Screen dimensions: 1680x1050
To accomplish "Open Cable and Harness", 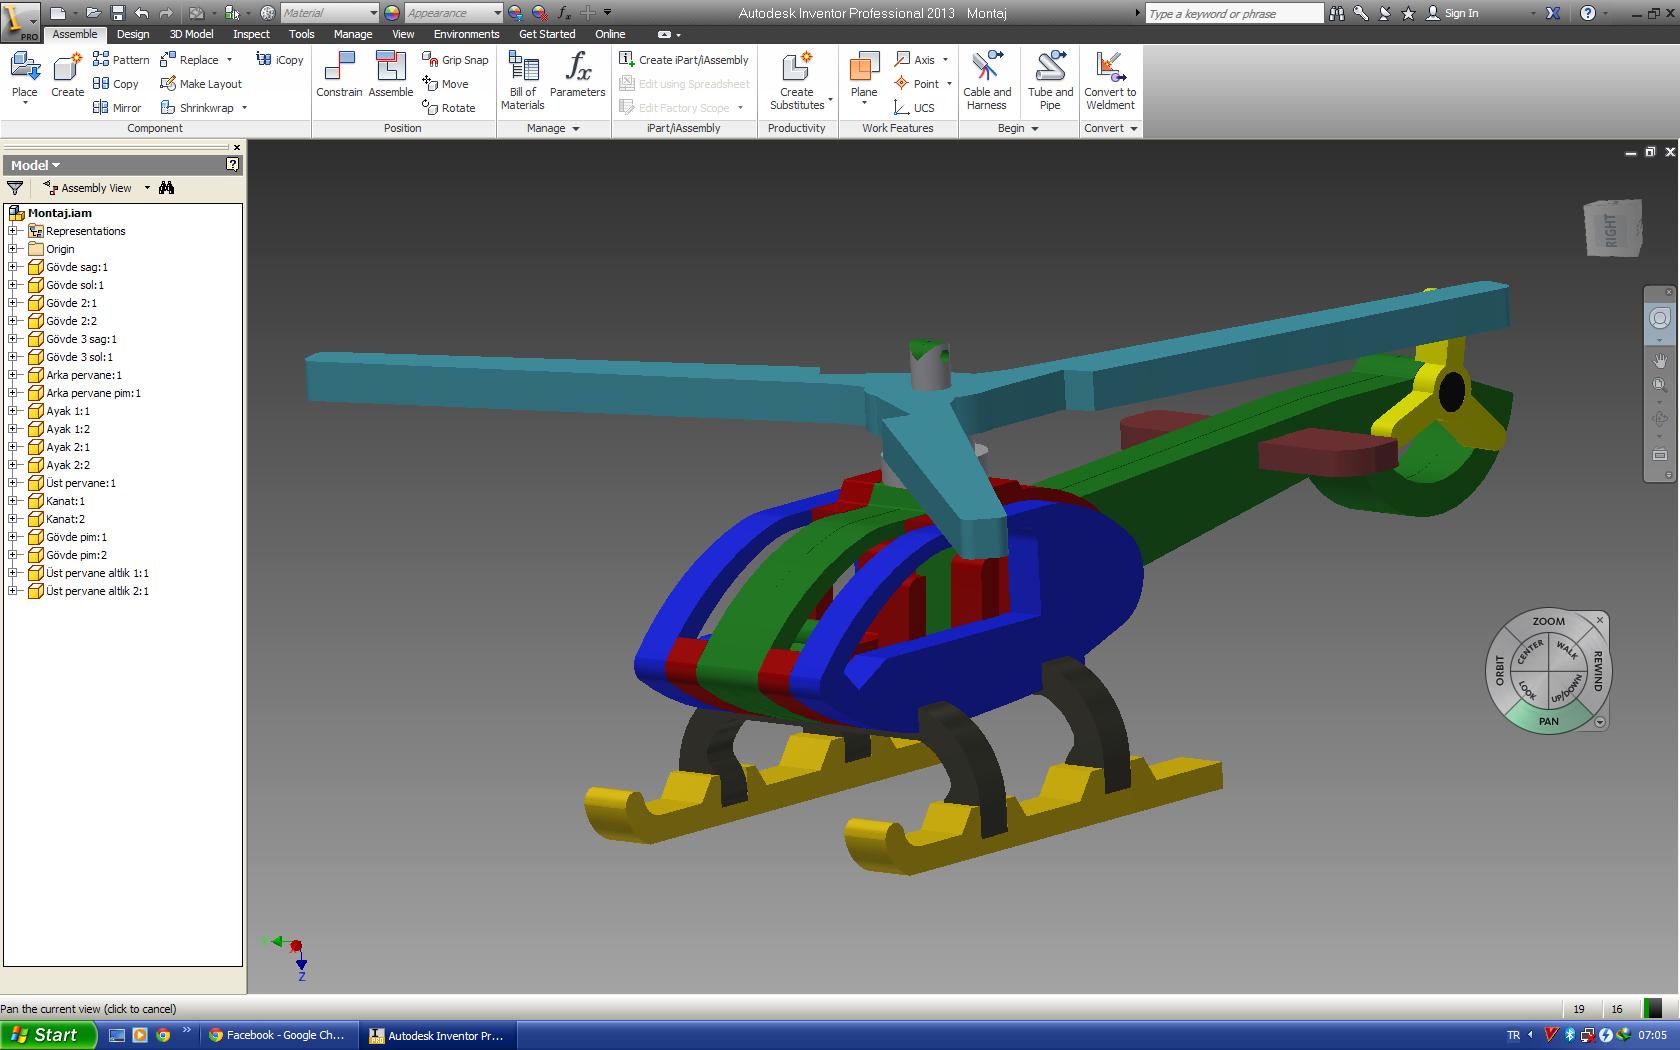I will [x=987, y=80].
